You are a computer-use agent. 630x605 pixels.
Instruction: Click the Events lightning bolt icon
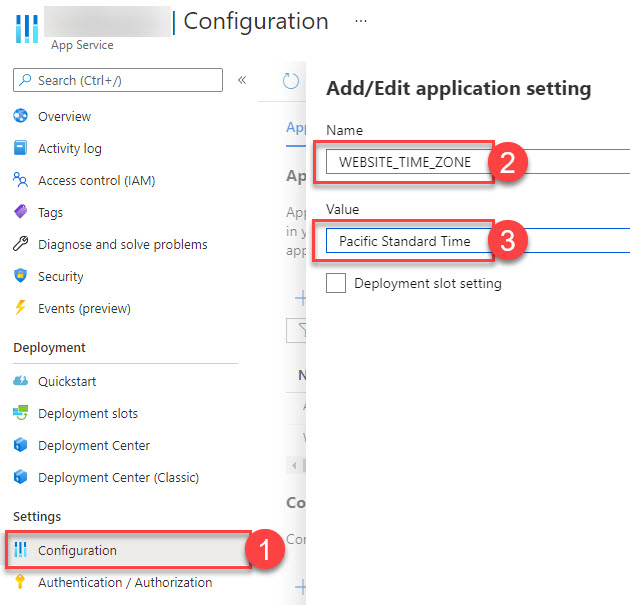click(20, 309)
